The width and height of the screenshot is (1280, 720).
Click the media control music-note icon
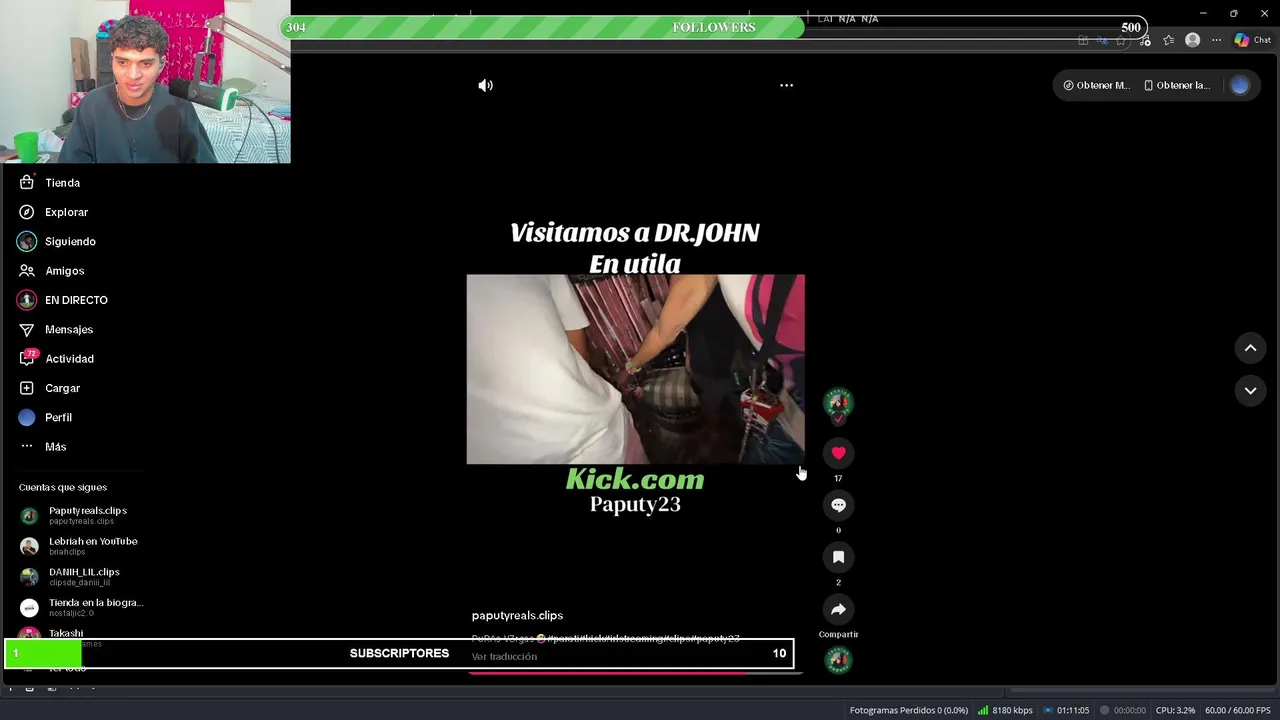(1144, 40)
